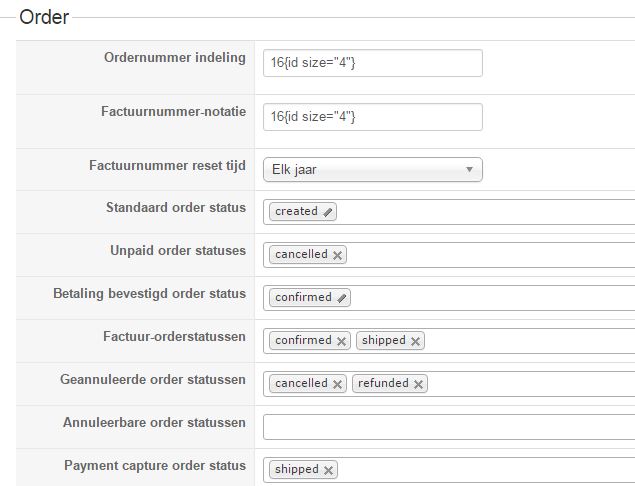Remove cancelled from Geannuleerde order statussen
635x486 pixels.
coord(338,384)
